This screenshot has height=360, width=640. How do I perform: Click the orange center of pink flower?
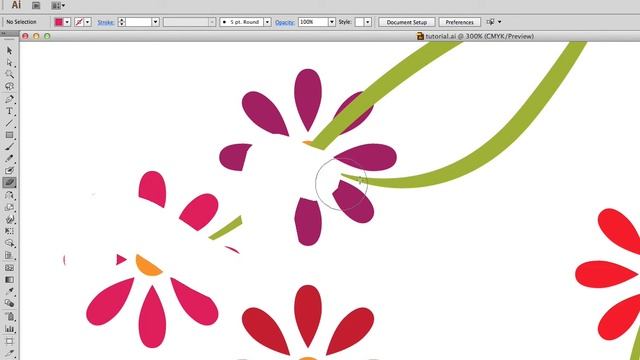(148, 266)
